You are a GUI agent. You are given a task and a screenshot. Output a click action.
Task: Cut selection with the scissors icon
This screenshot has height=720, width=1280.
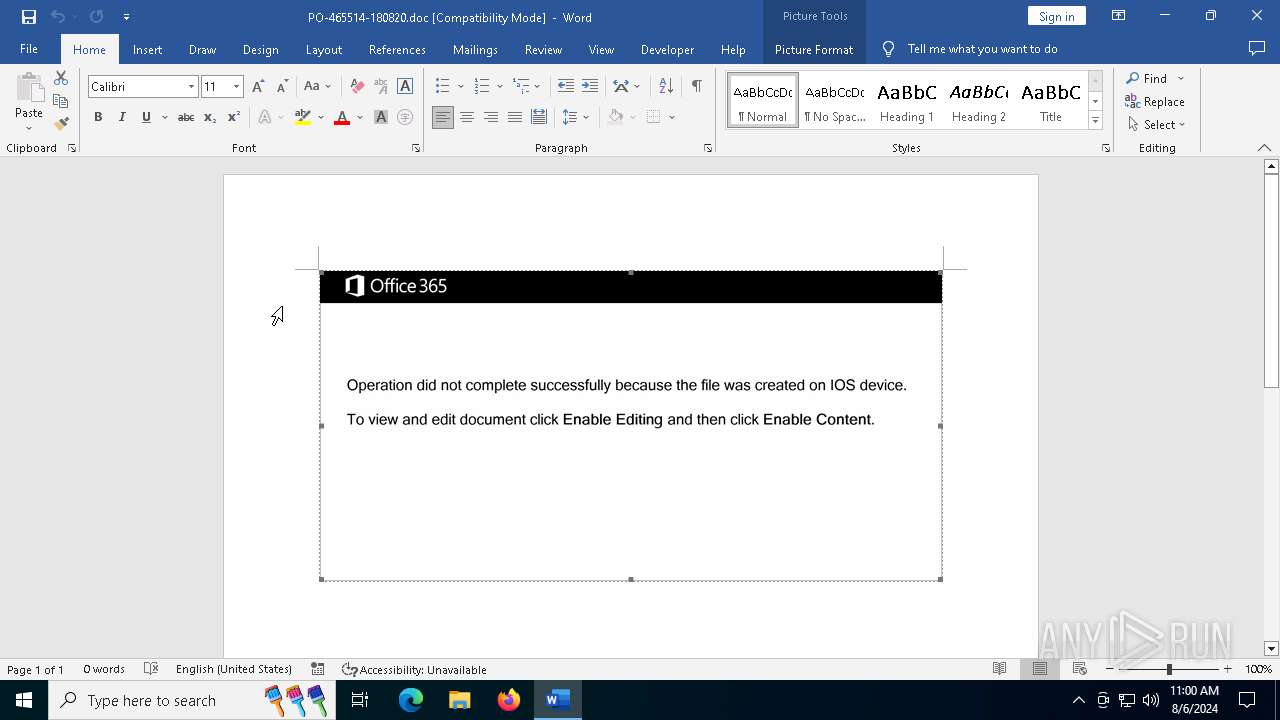coord(61,78)
